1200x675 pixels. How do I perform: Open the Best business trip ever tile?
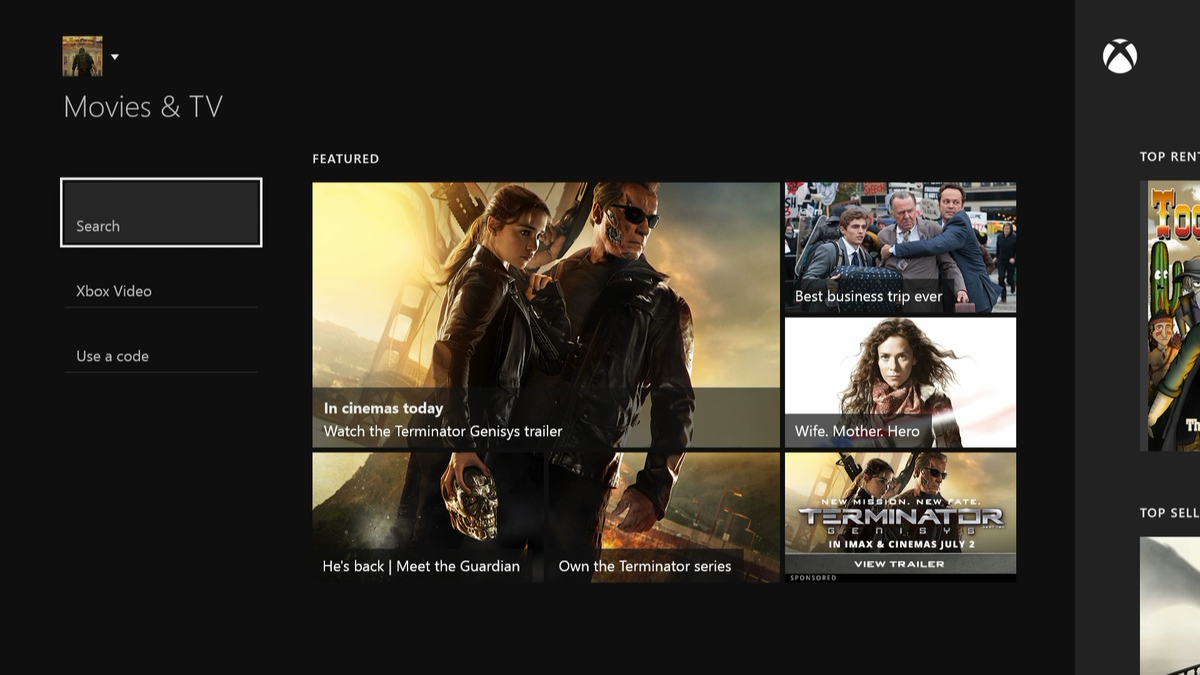pyautogui.click(x=898, y=245)
